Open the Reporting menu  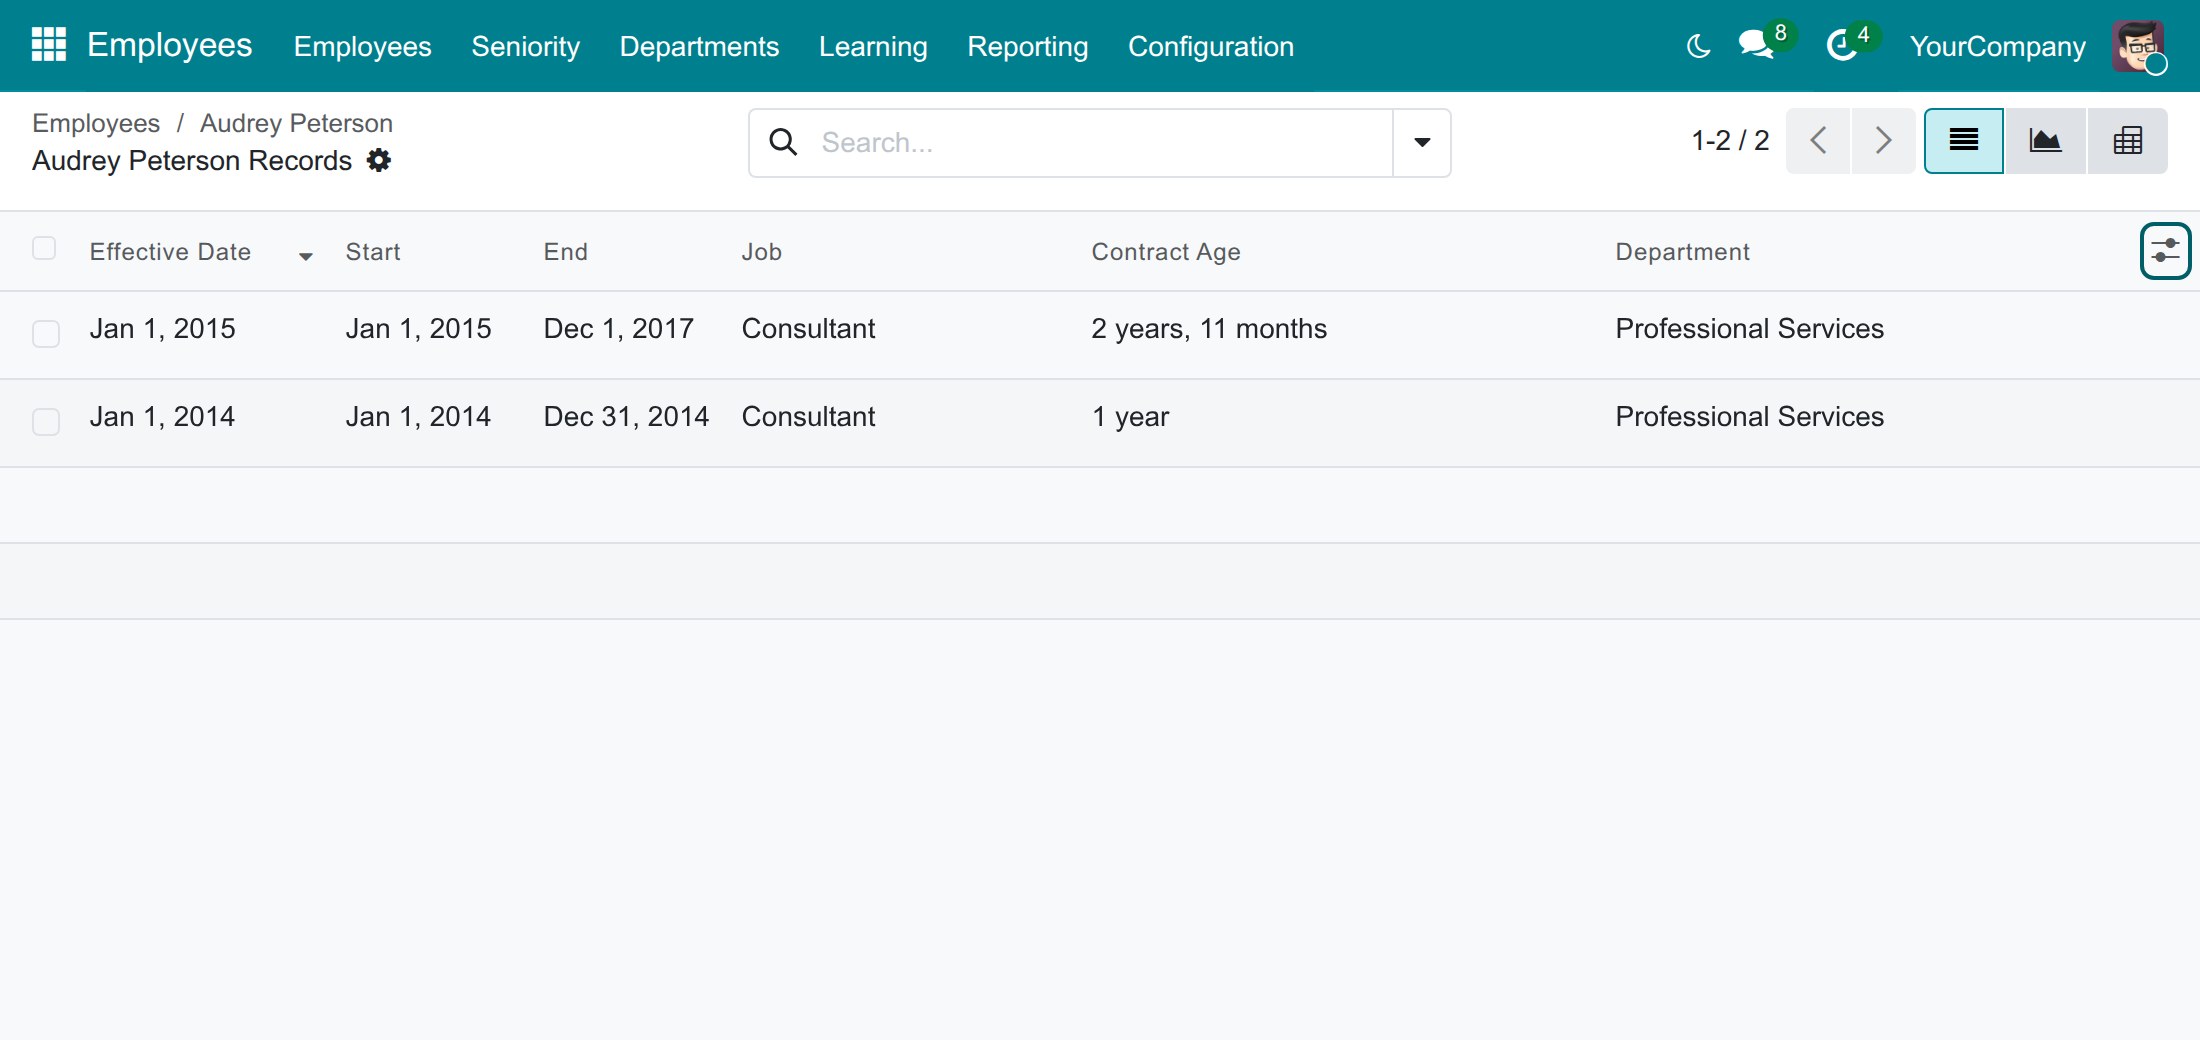coord(1027,46)
